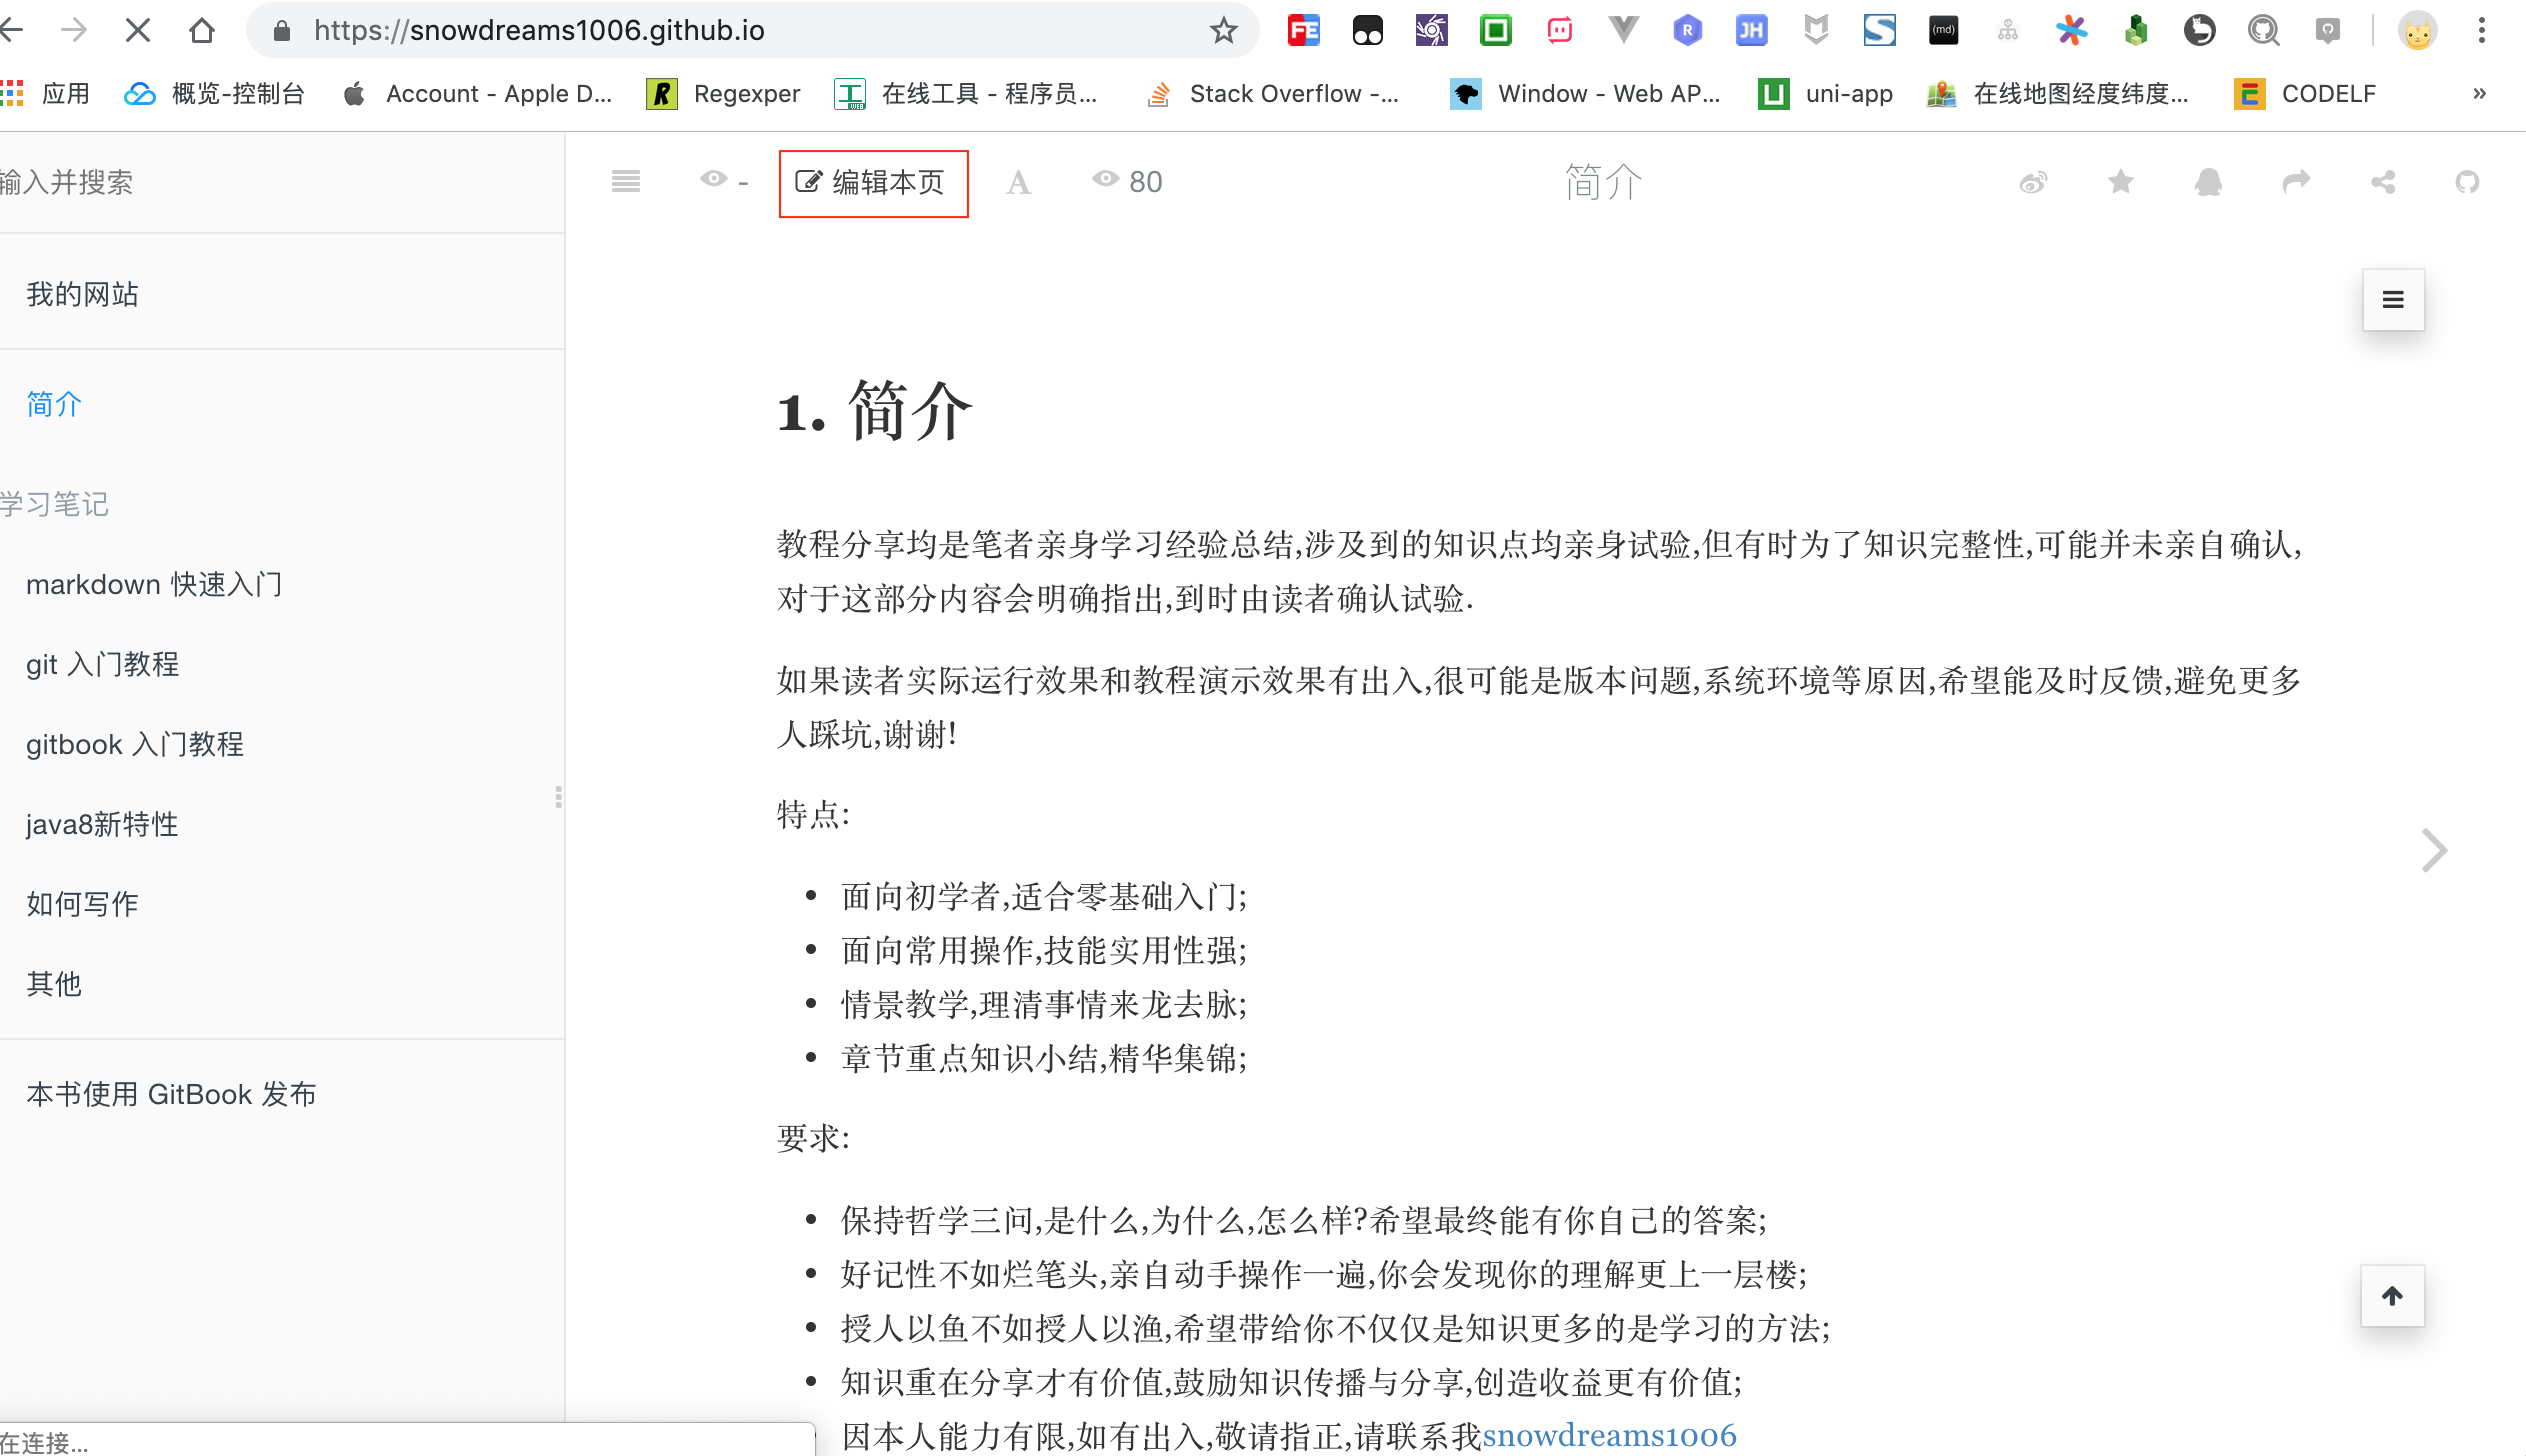The height and width of the screenshot is (1456, 2526).
Task: Open font settings via the A icon
Action: click(1017, 182)
